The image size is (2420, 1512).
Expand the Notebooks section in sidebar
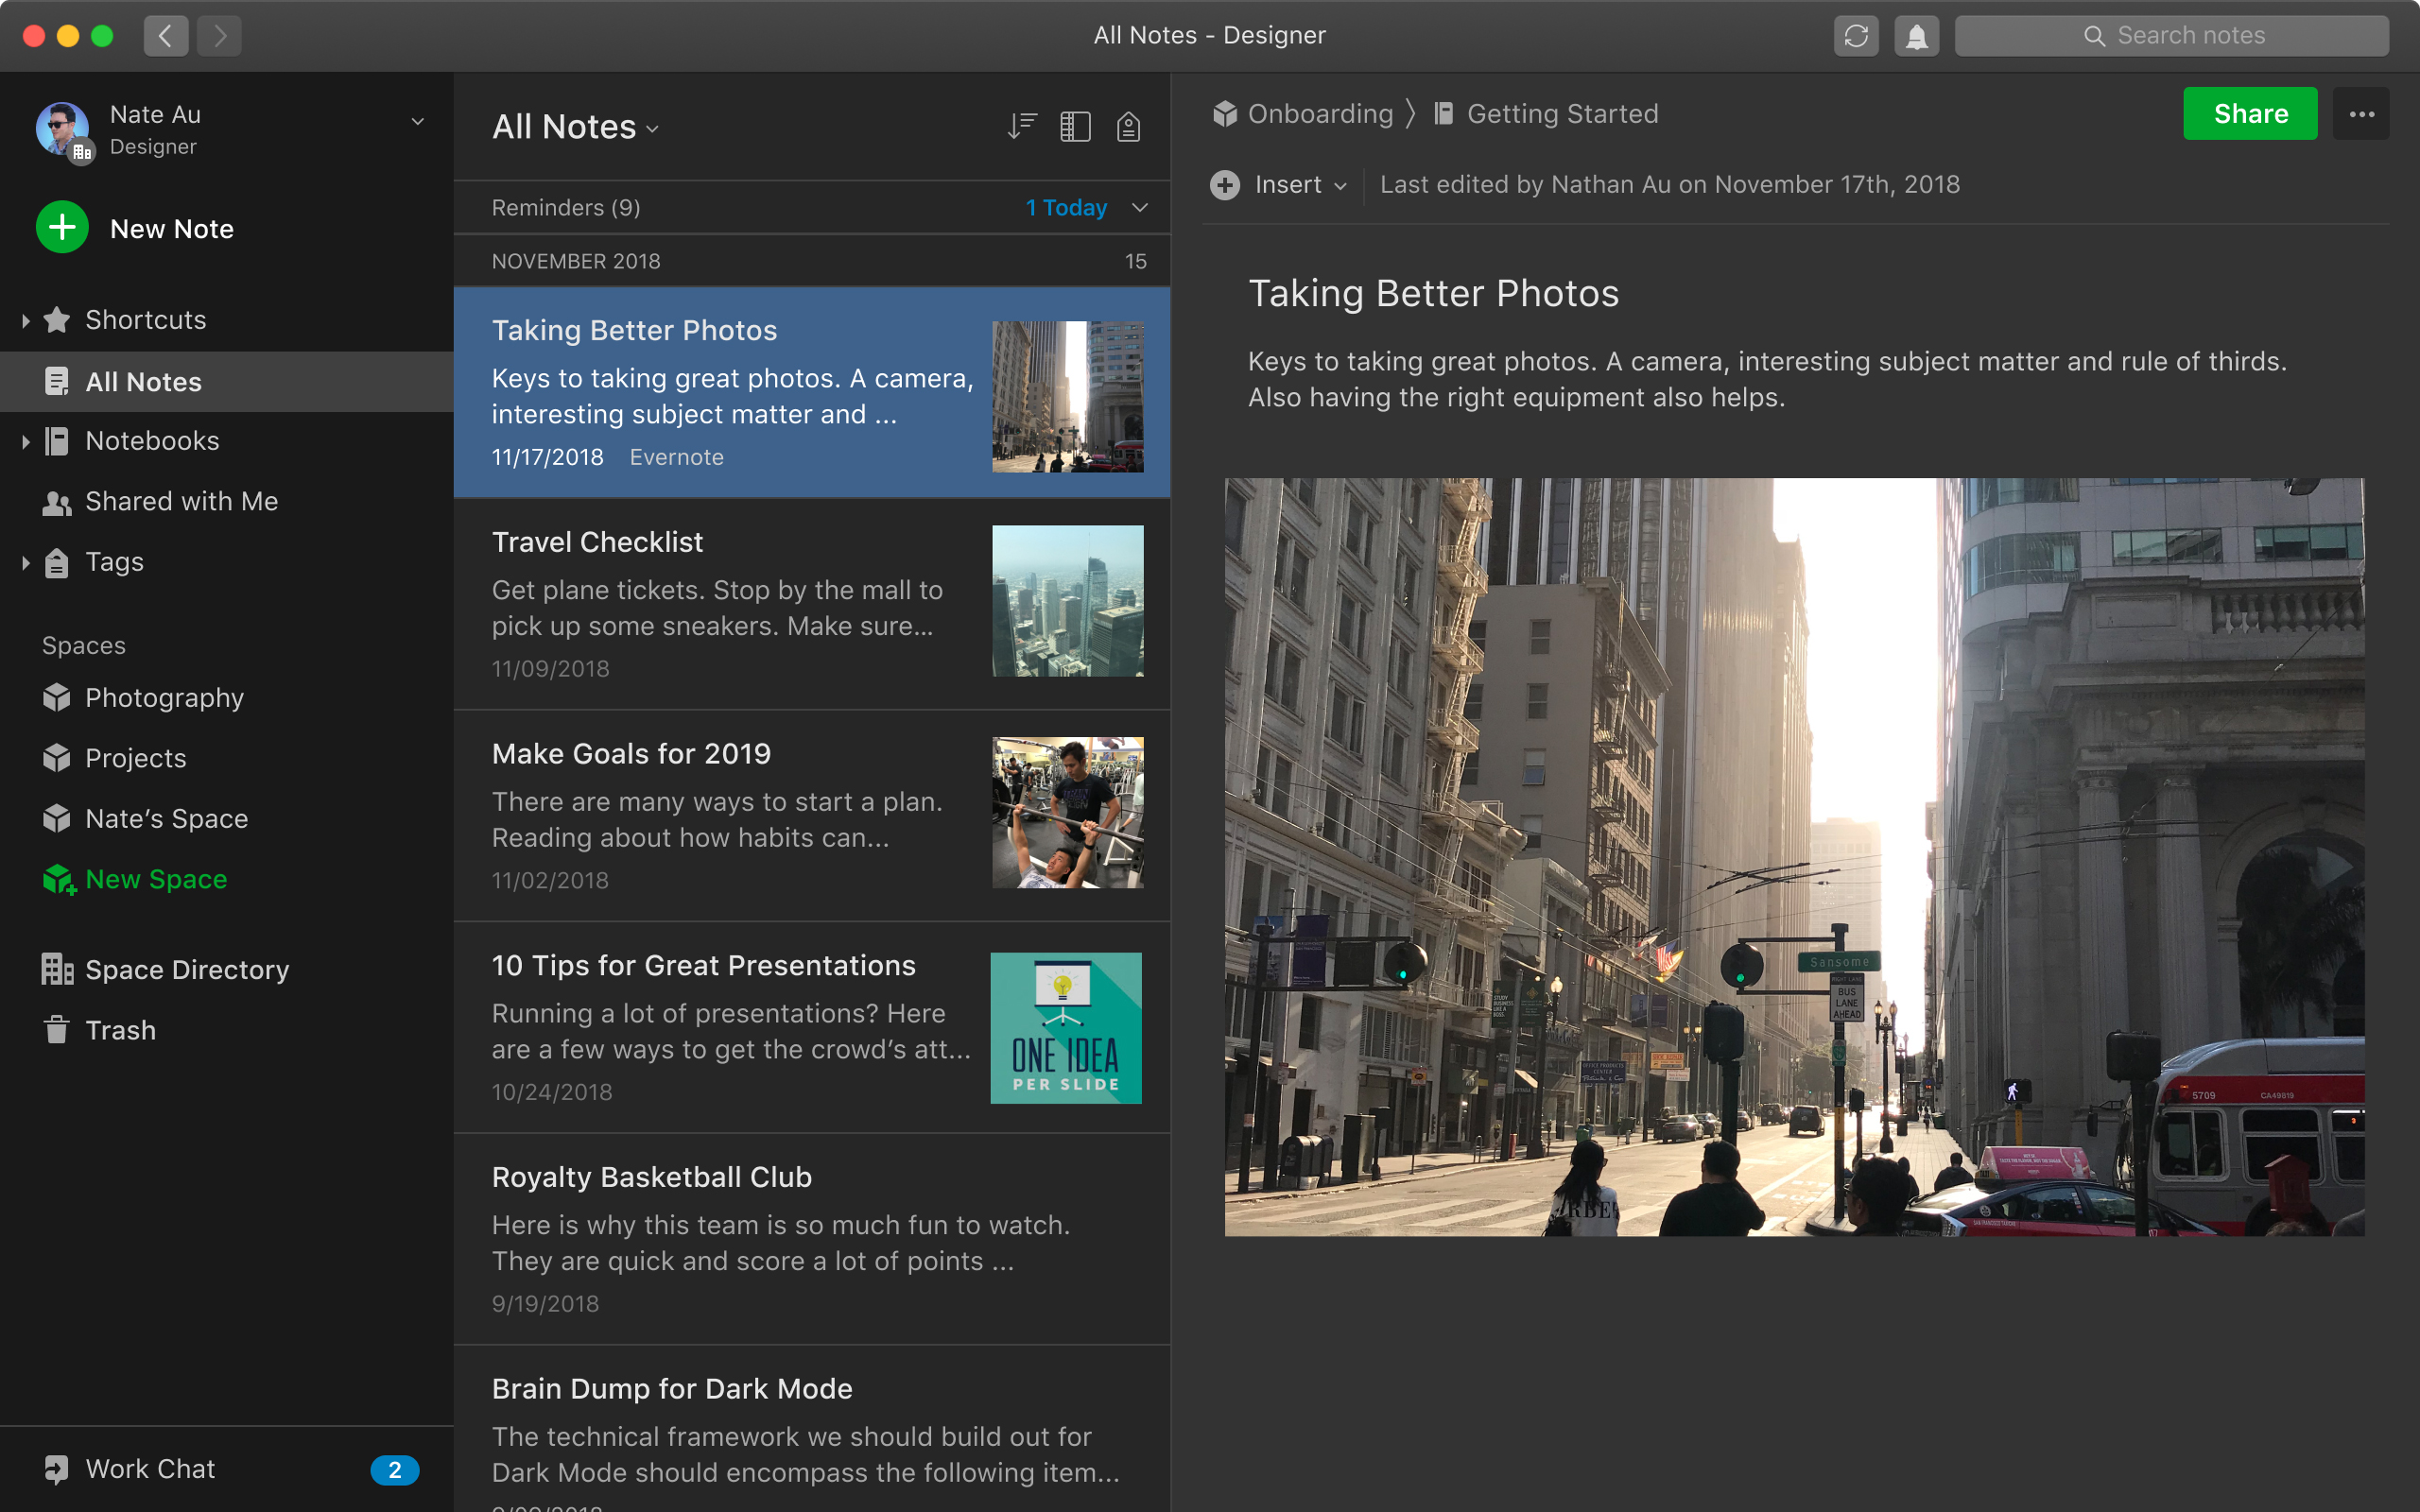coord(25,440)
